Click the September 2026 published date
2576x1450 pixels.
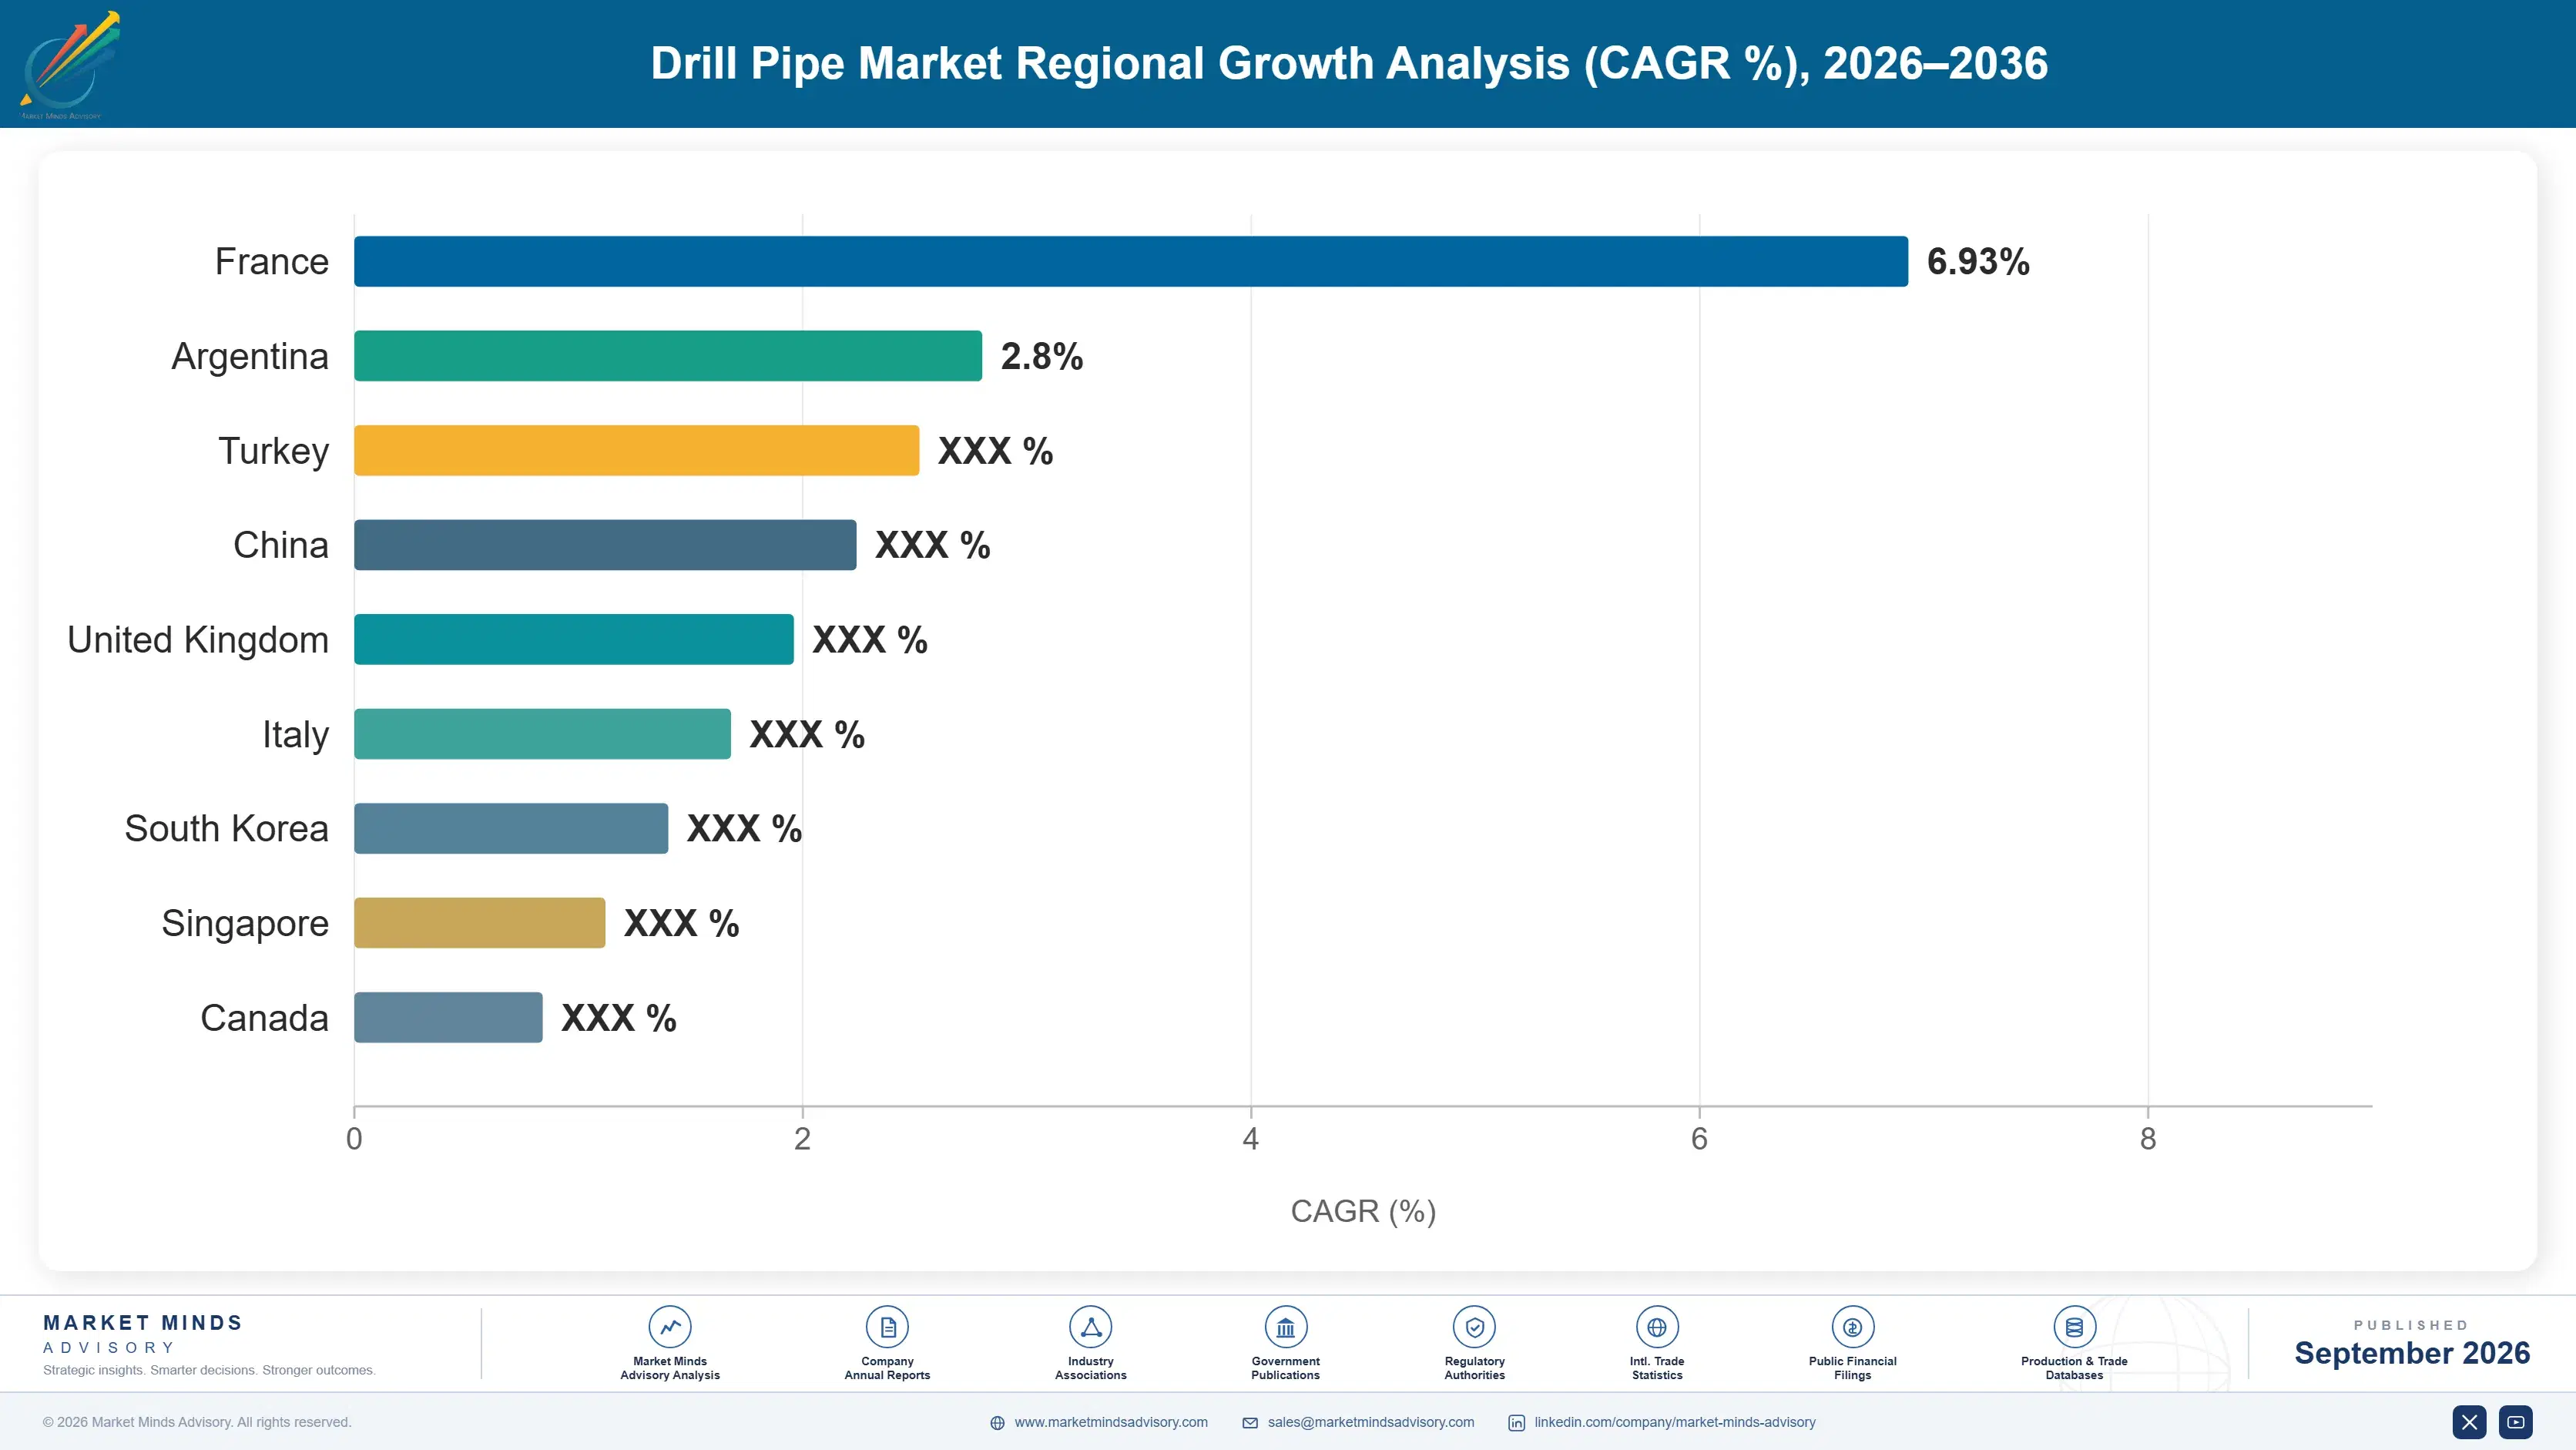point(2412,1353)
